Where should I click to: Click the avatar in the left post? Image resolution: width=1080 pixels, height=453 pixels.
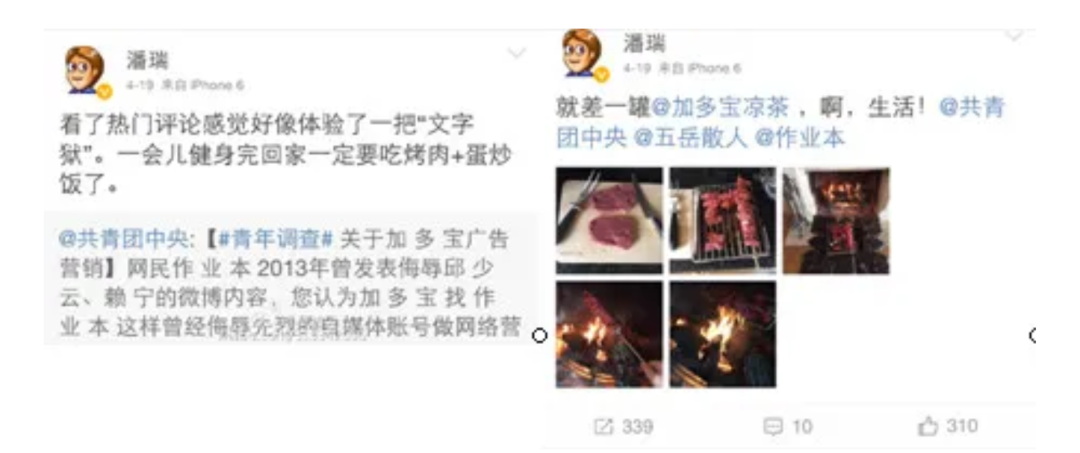click(85, 70)
